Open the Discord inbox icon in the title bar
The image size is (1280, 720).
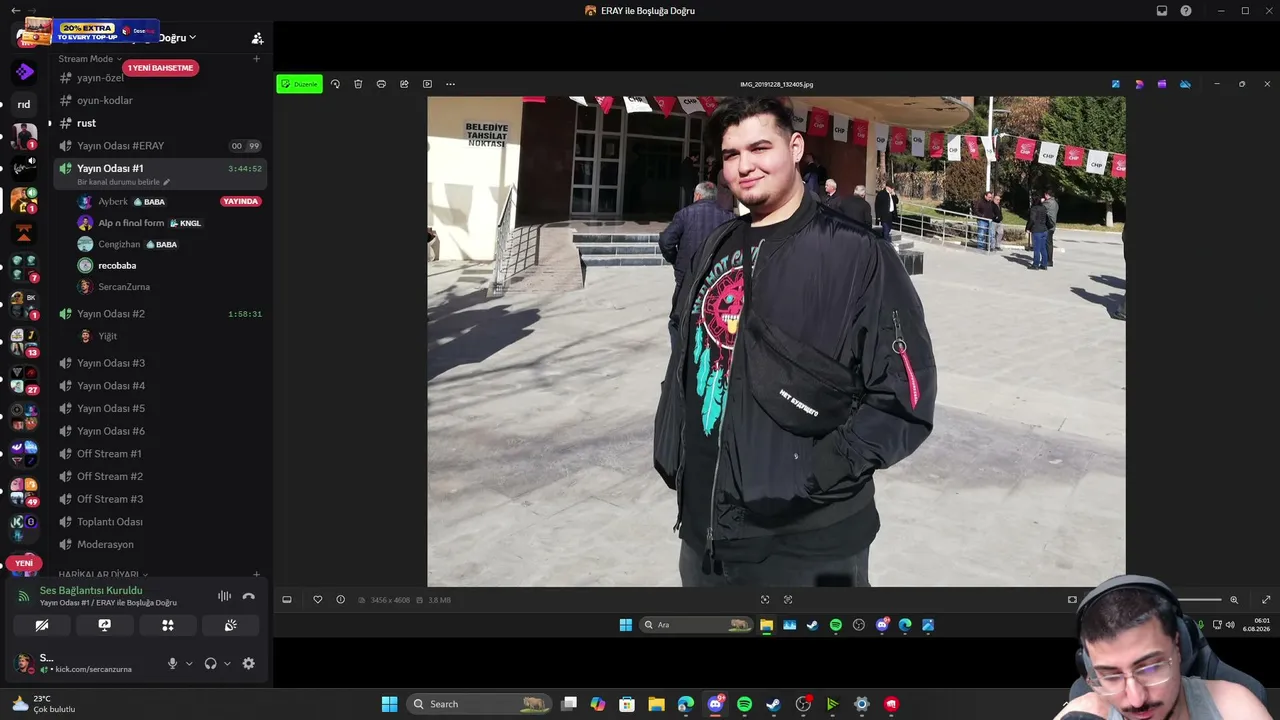[1162, 11]
